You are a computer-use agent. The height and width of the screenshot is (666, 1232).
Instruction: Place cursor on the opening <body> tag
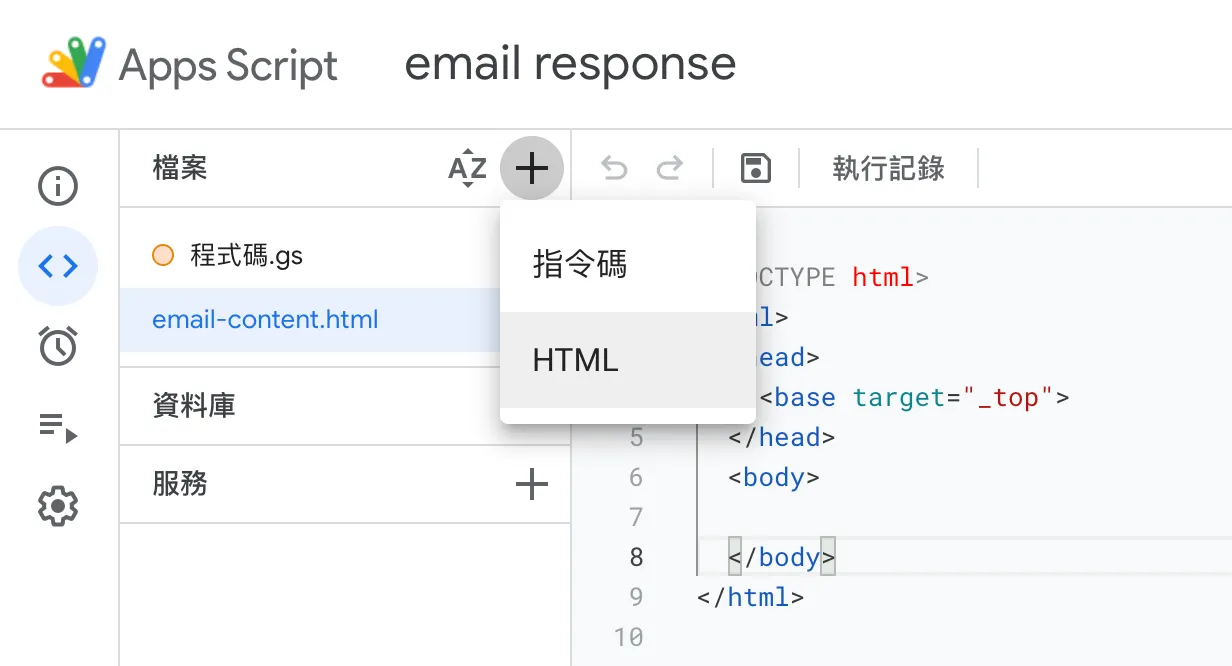pos(774,477)
